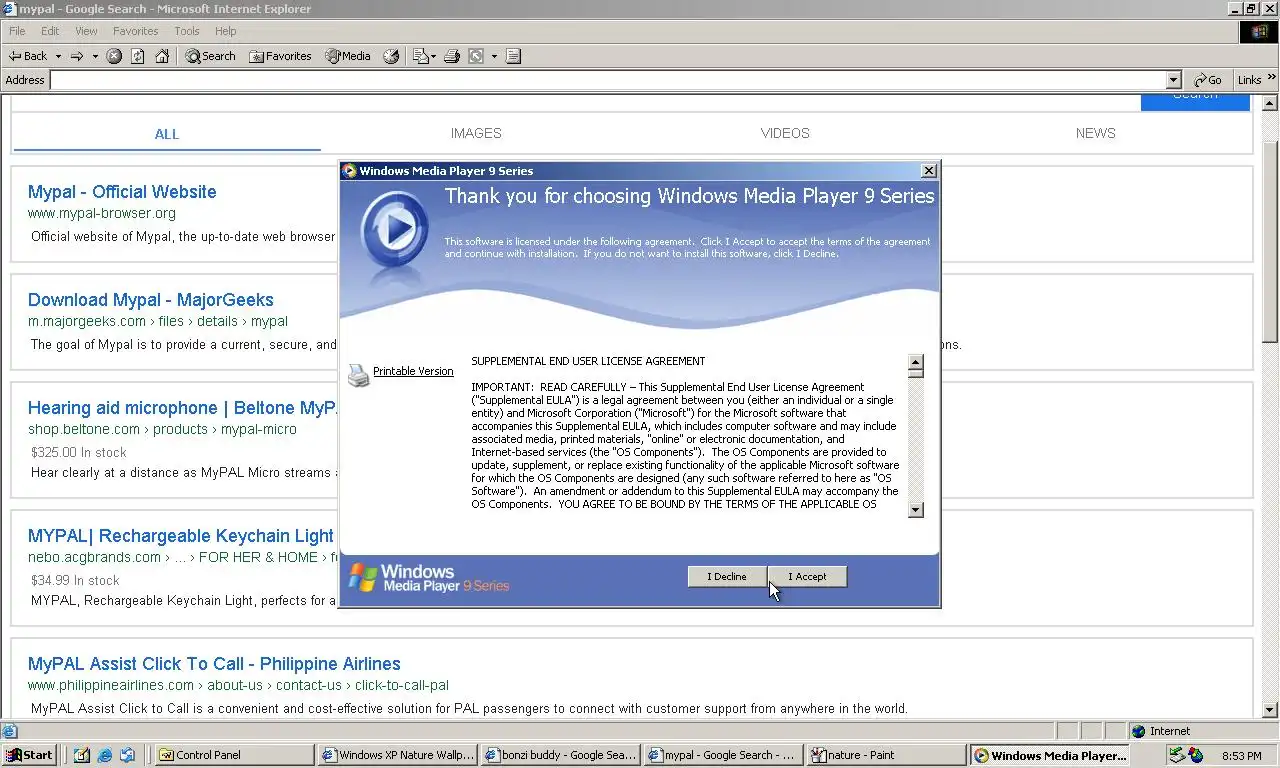Open the Favorites menu in the menu bar

[x=135, y=31]
